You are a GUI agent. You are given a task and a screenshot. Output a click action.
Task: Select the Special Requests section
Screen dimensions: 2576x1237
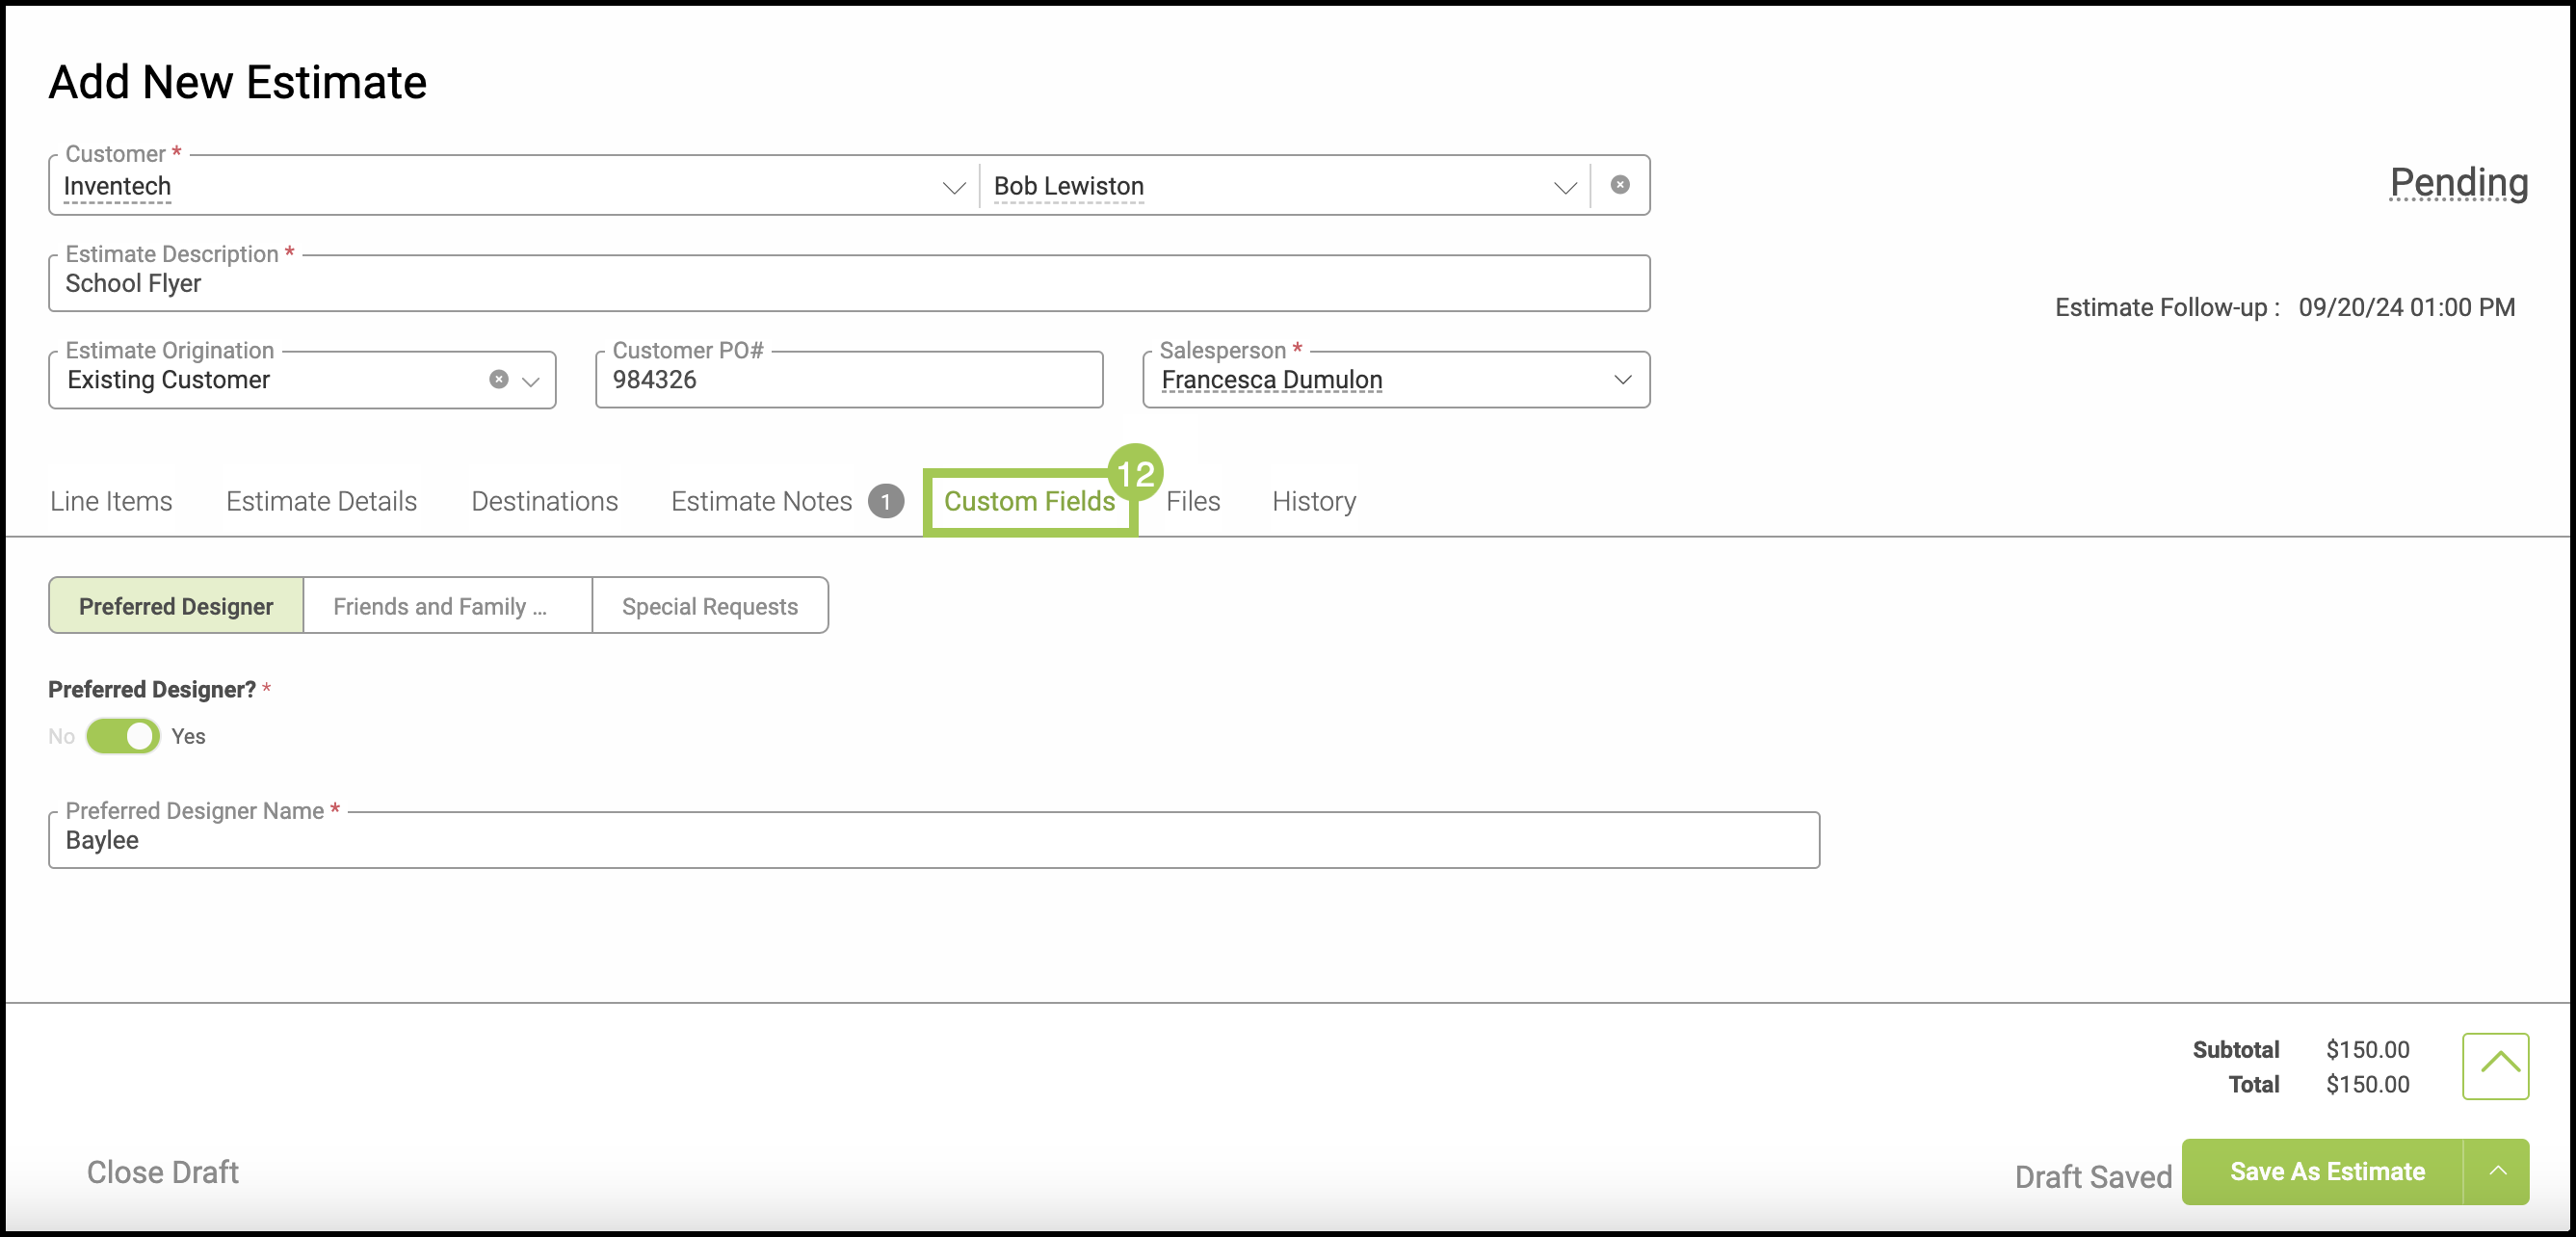709,606
